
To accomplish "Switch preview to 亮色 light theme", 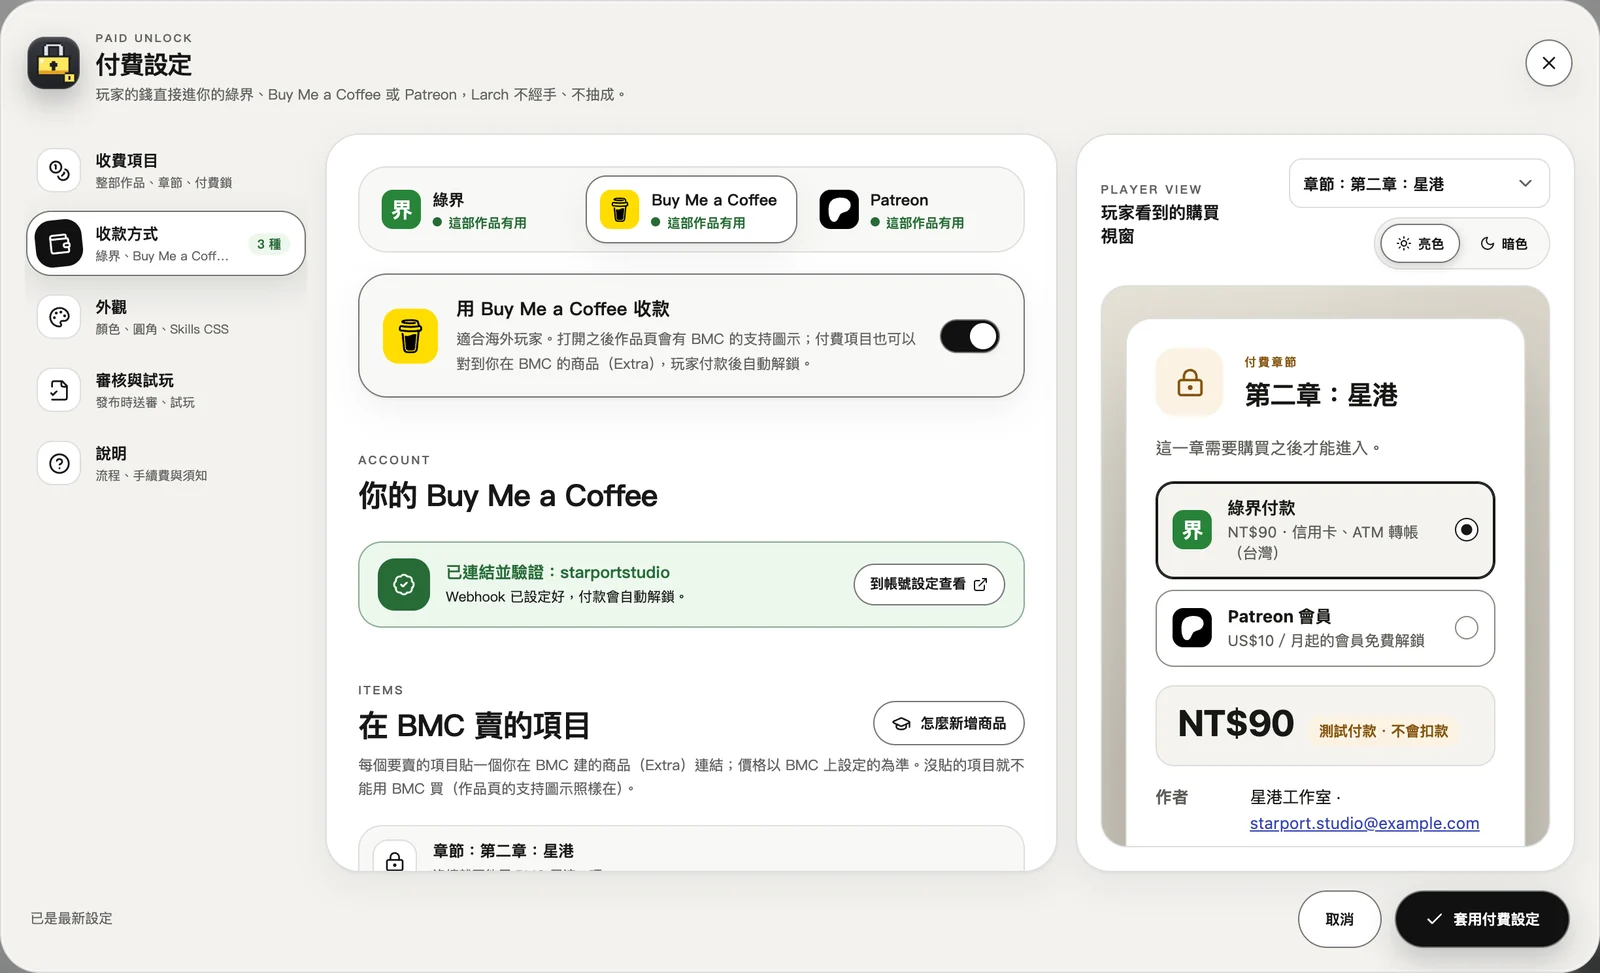I will (1420, 244).
